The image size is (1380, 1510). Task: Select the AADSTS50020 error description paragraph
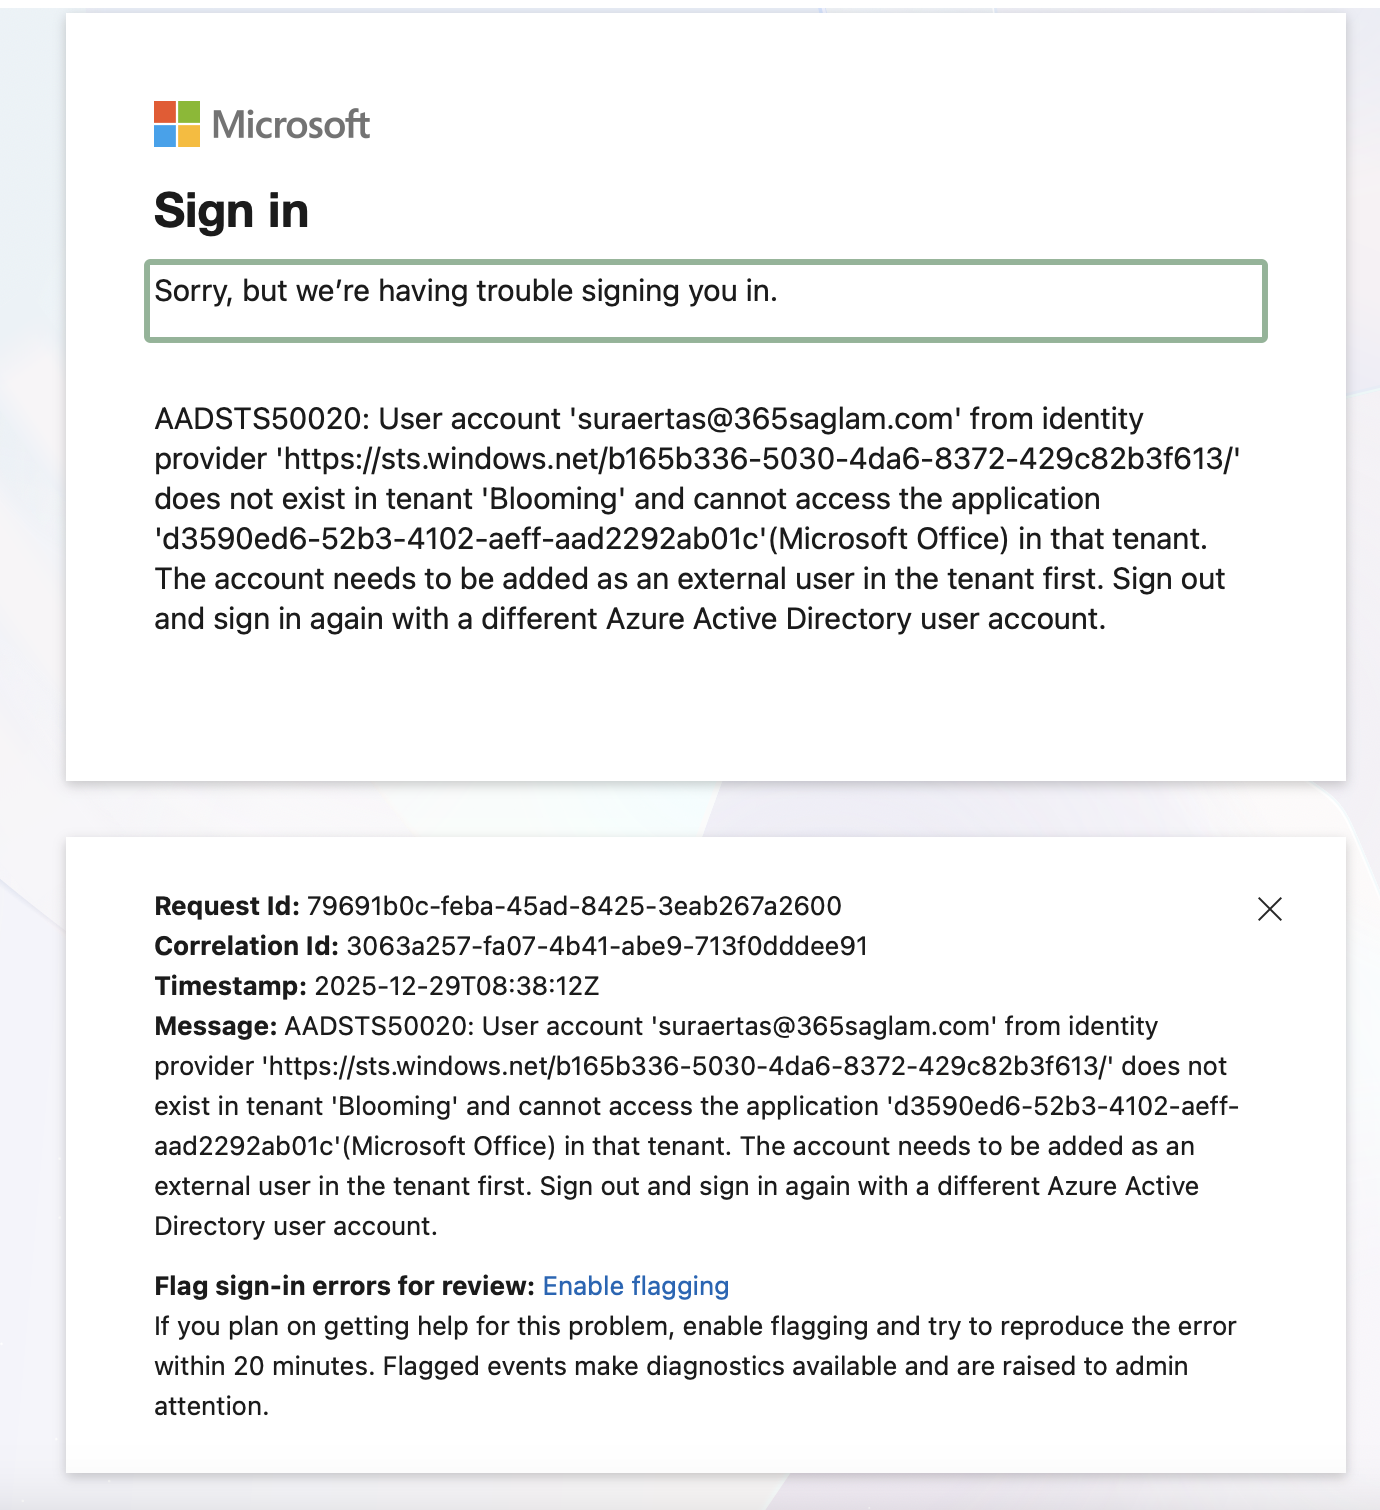697,518
